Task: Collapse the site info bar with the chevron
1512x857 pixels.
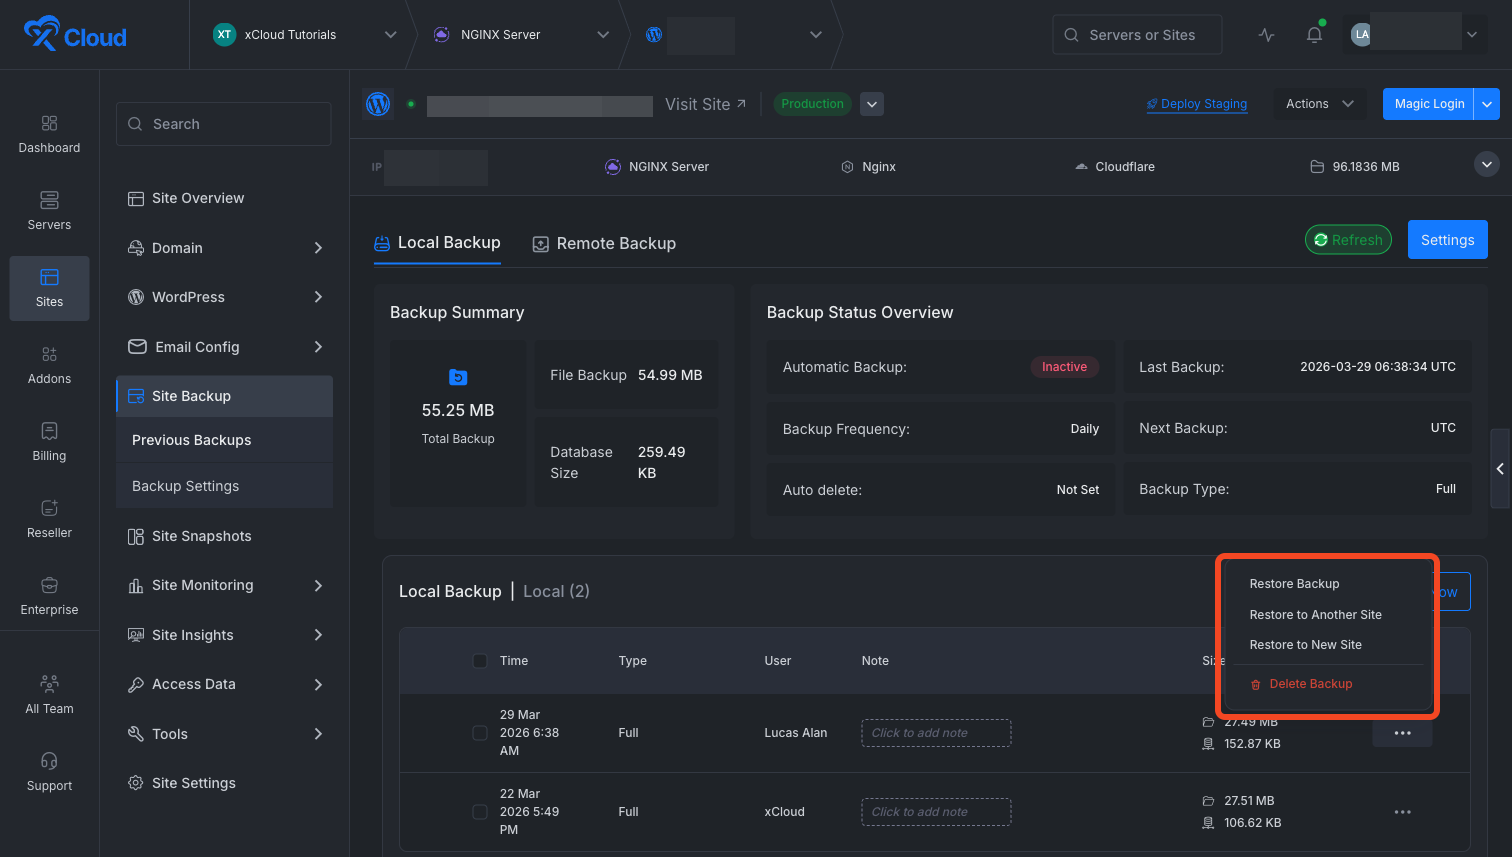Action: point(1487,164)
